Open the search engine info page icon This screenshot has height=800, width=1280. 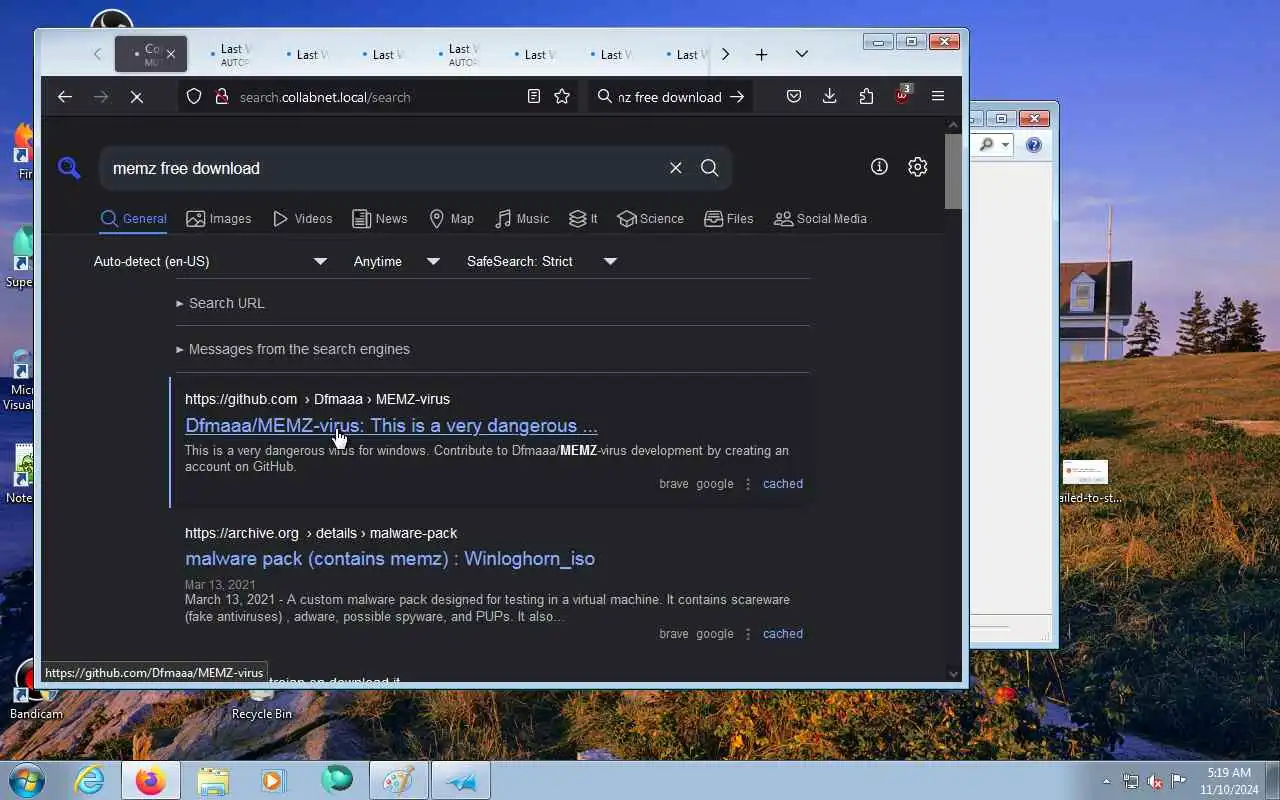[x=879, y=167]
